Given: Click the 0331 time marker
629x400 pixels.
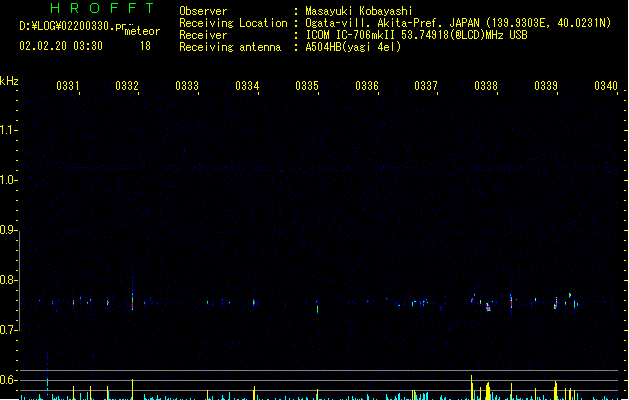Looking at the screenshot, I should tap(68, 86).
